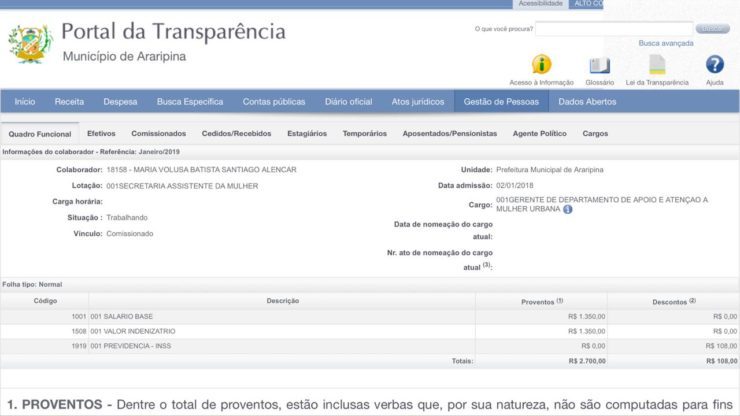Click the Unidade value Prefeitura Municipal de Araripina
Viewport: 740px width, 416px height.
[x=550, y=170]
